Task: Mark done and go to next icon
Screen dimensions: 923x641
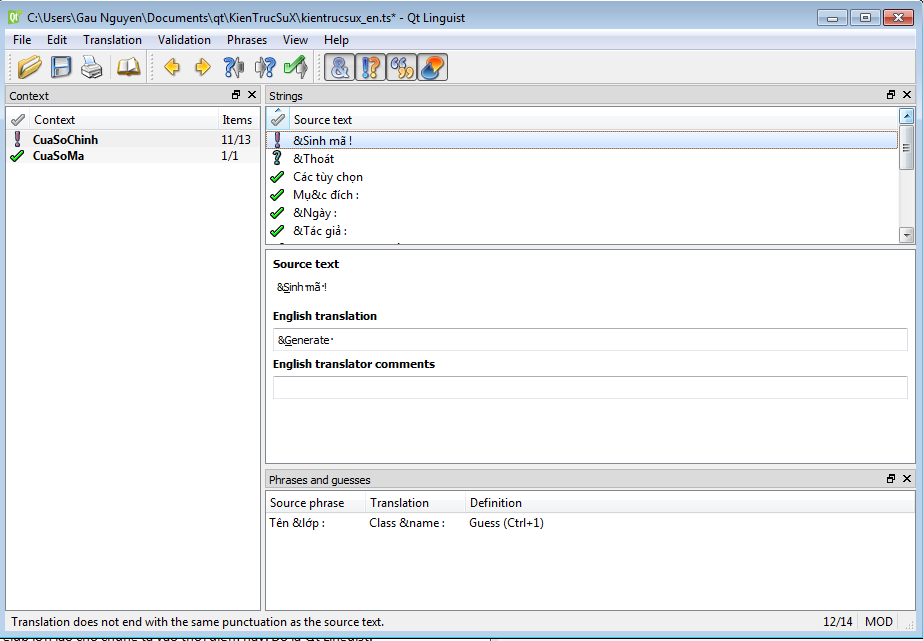Action: point(296,67)
